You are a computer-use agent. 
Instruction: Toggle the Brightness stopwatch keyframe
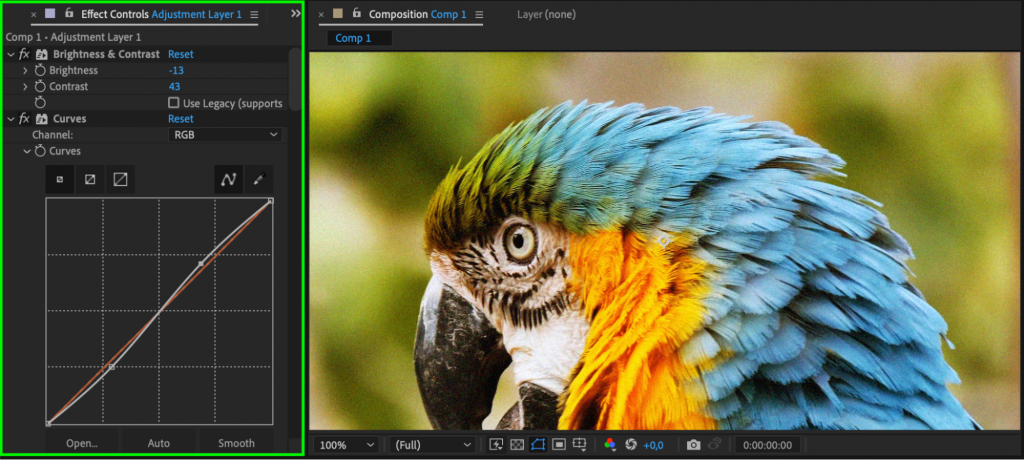(40, 71)
